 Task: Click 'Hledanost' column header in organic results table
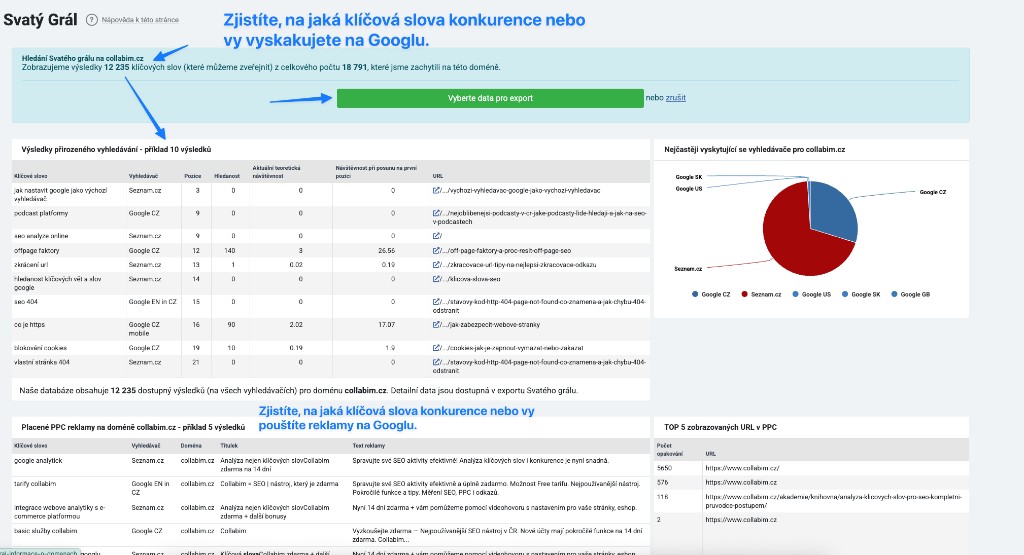click(x=227, y=176)
